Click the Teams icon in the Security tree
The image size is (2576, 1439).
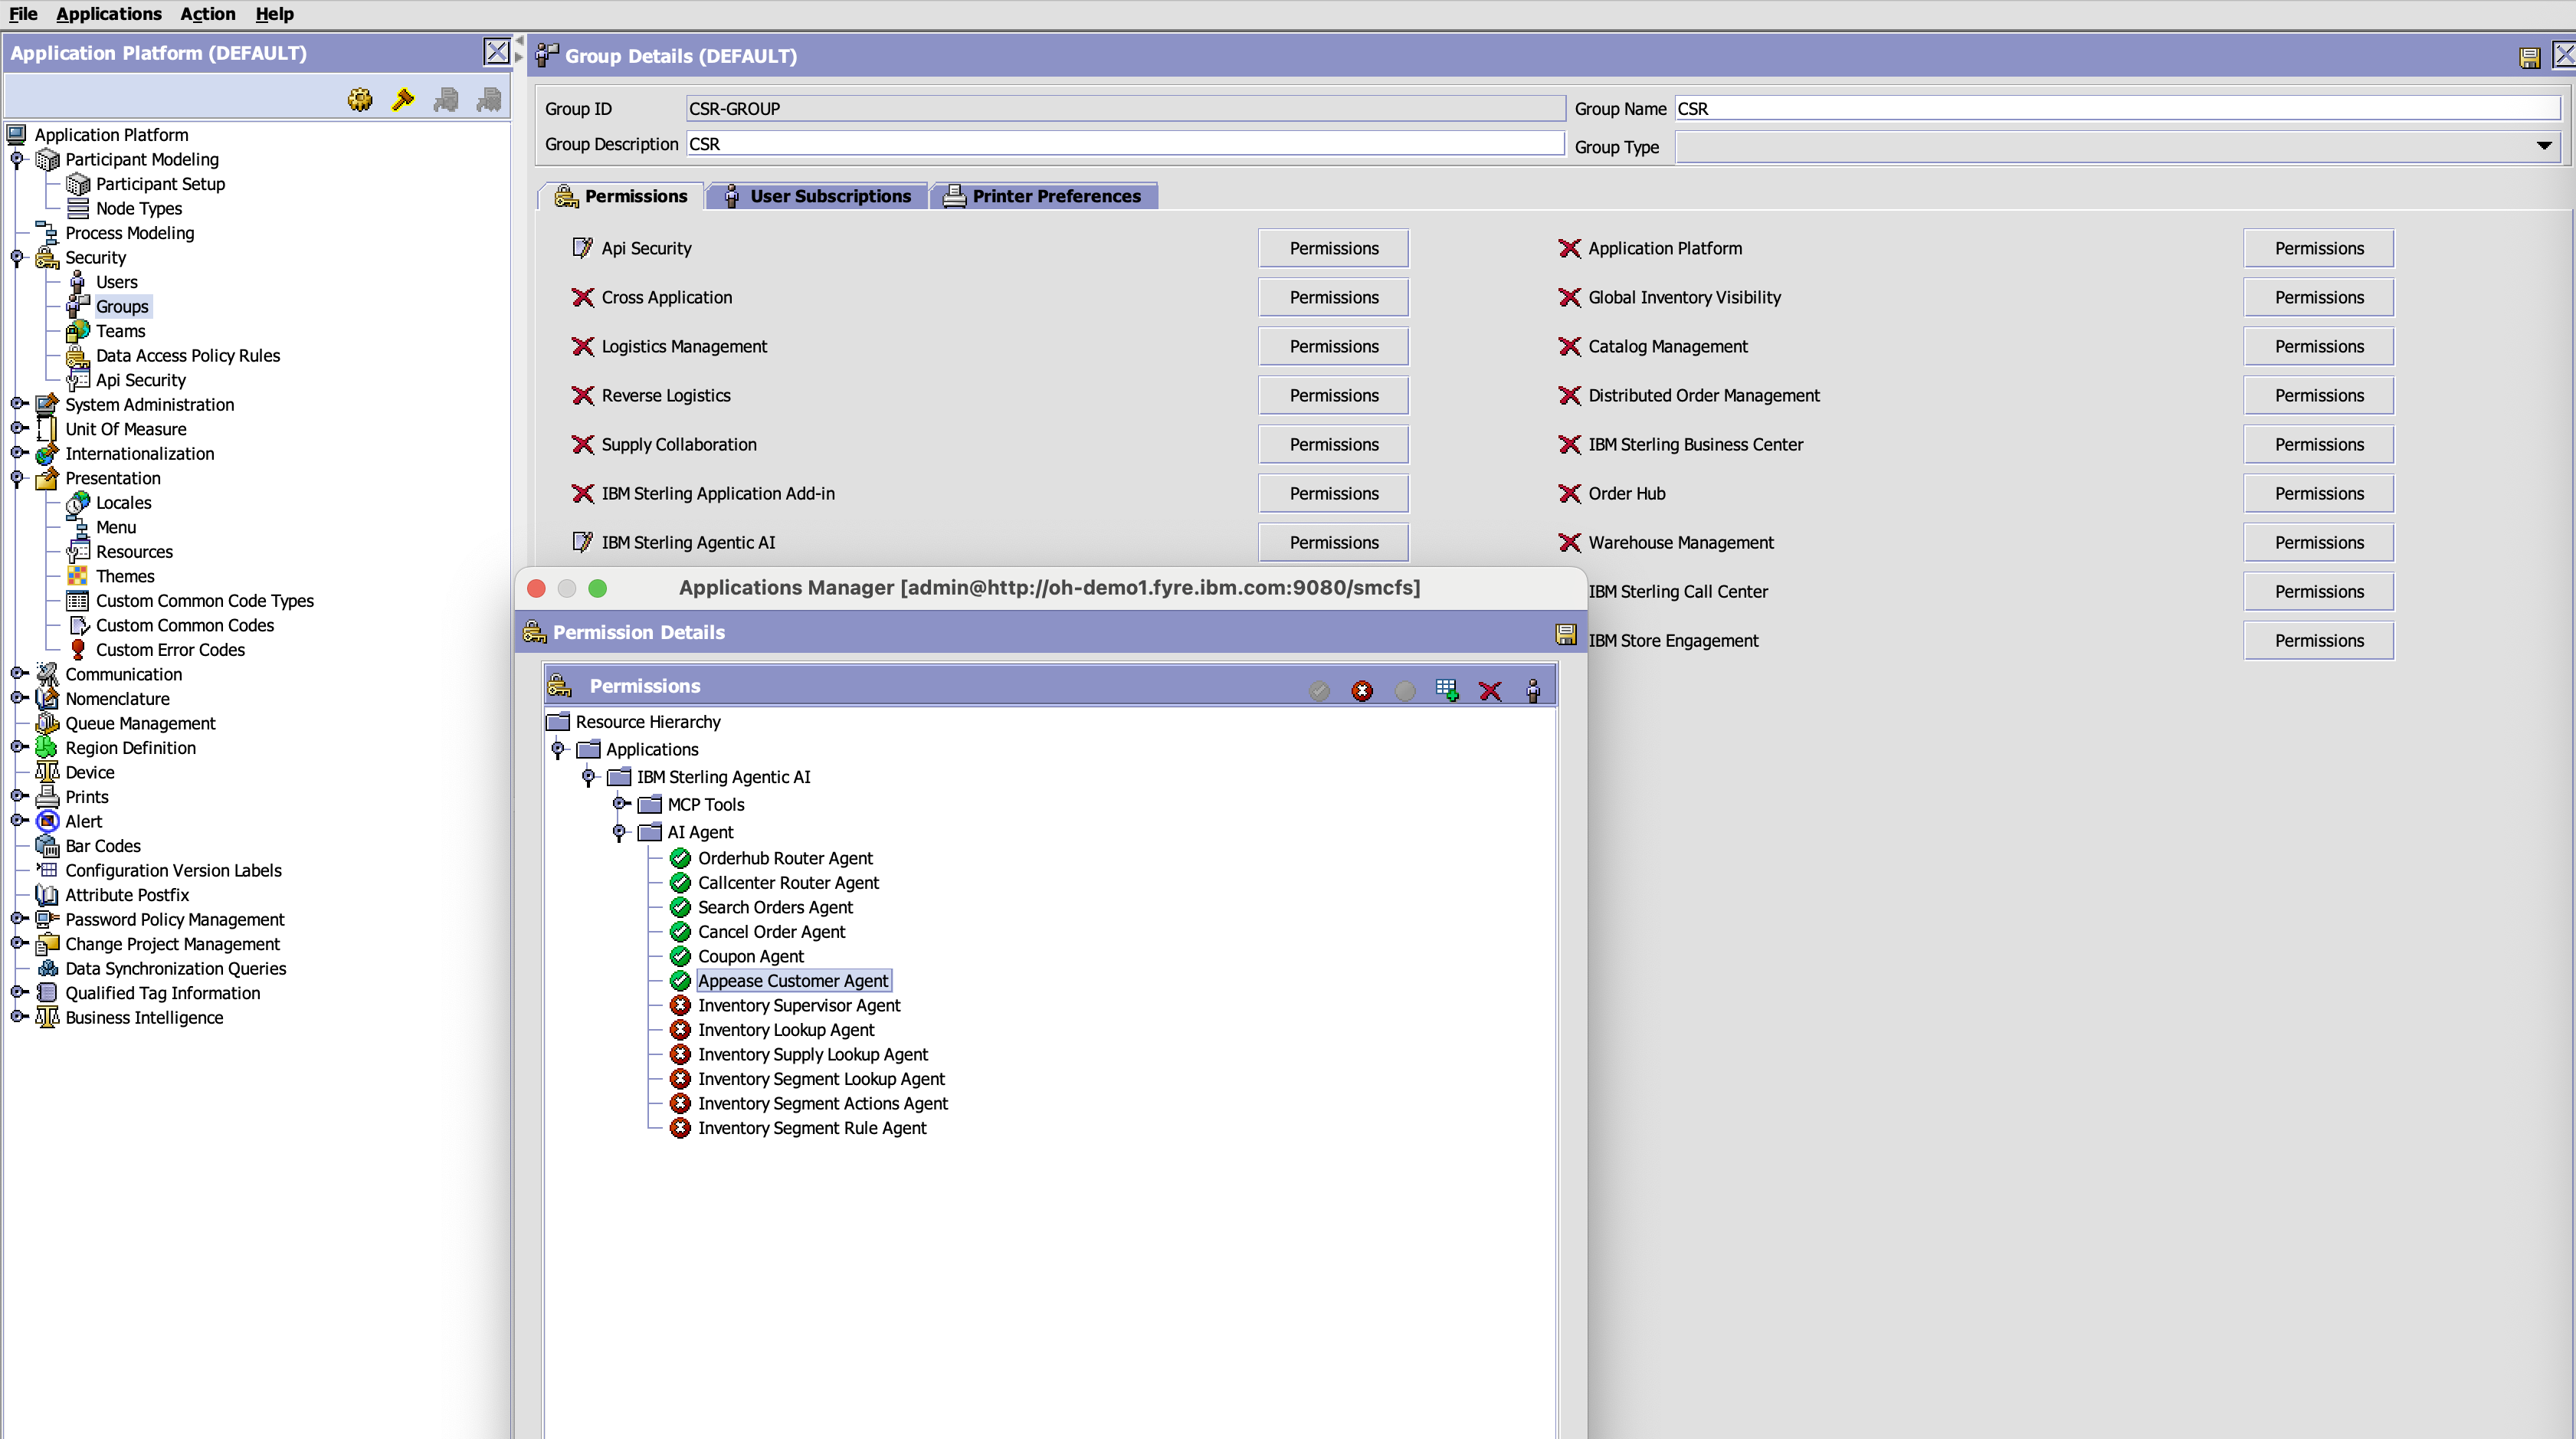[77, 331]
